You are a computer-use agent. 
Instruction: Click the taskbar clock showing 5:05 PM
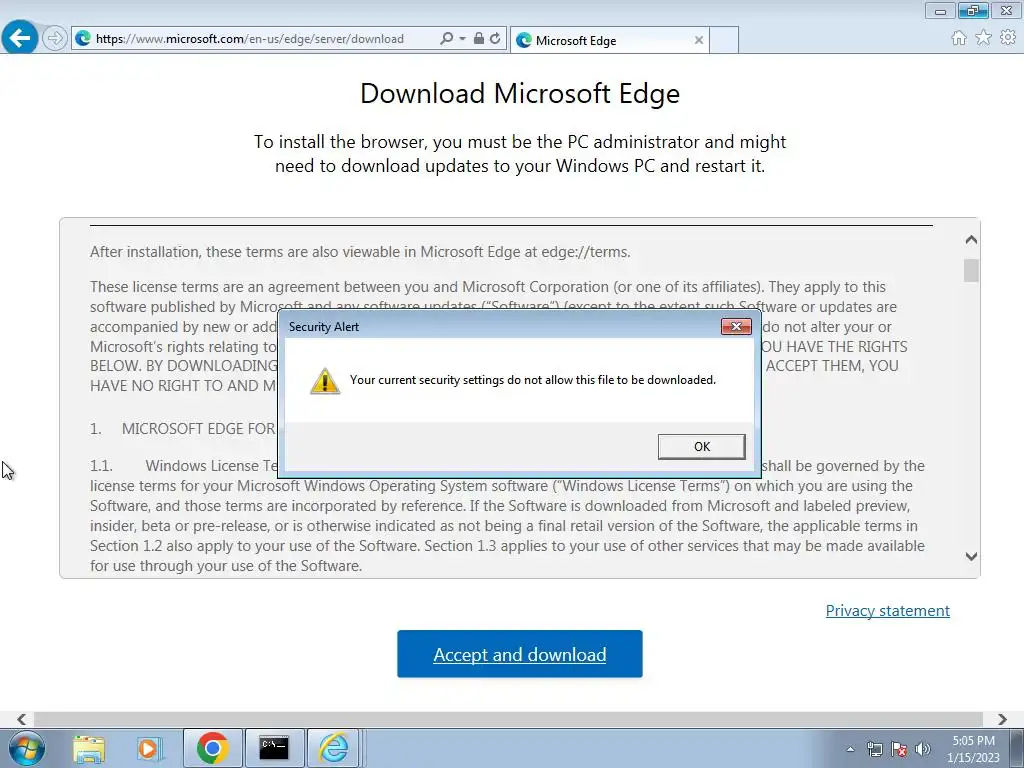pos(973,749)
